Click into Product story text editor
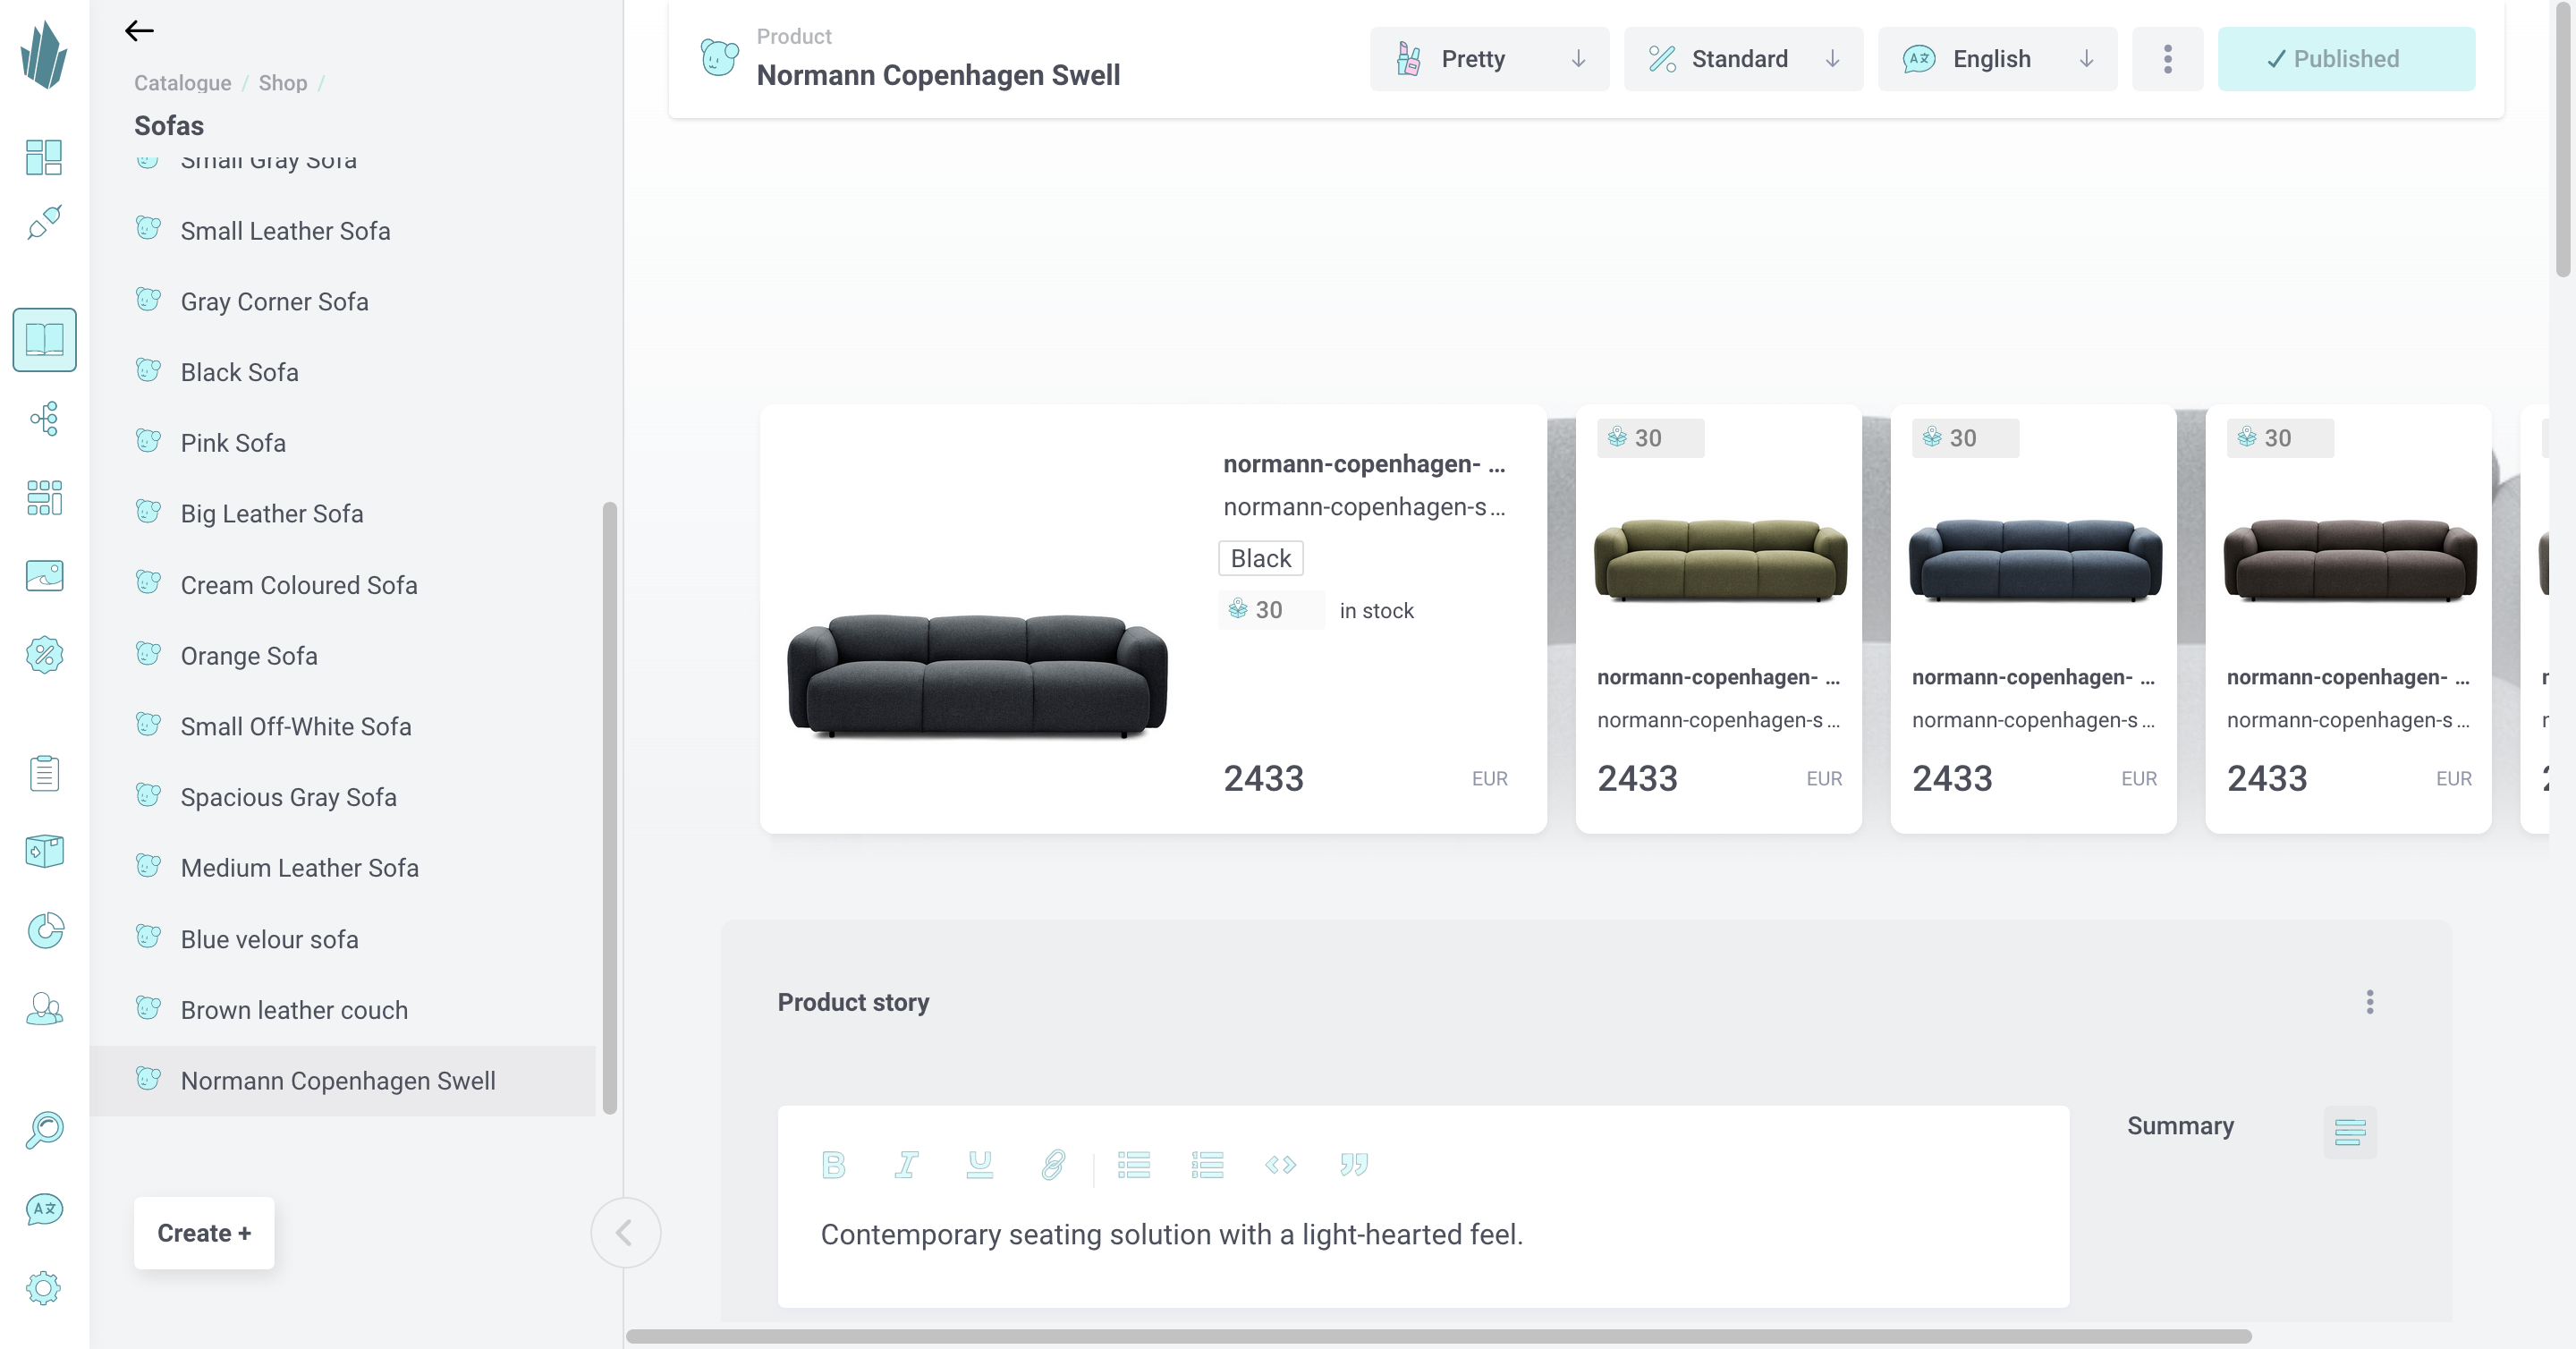This screenshot has height=1349, width=2576. pyautogui.click(x=1423, y=1235)
